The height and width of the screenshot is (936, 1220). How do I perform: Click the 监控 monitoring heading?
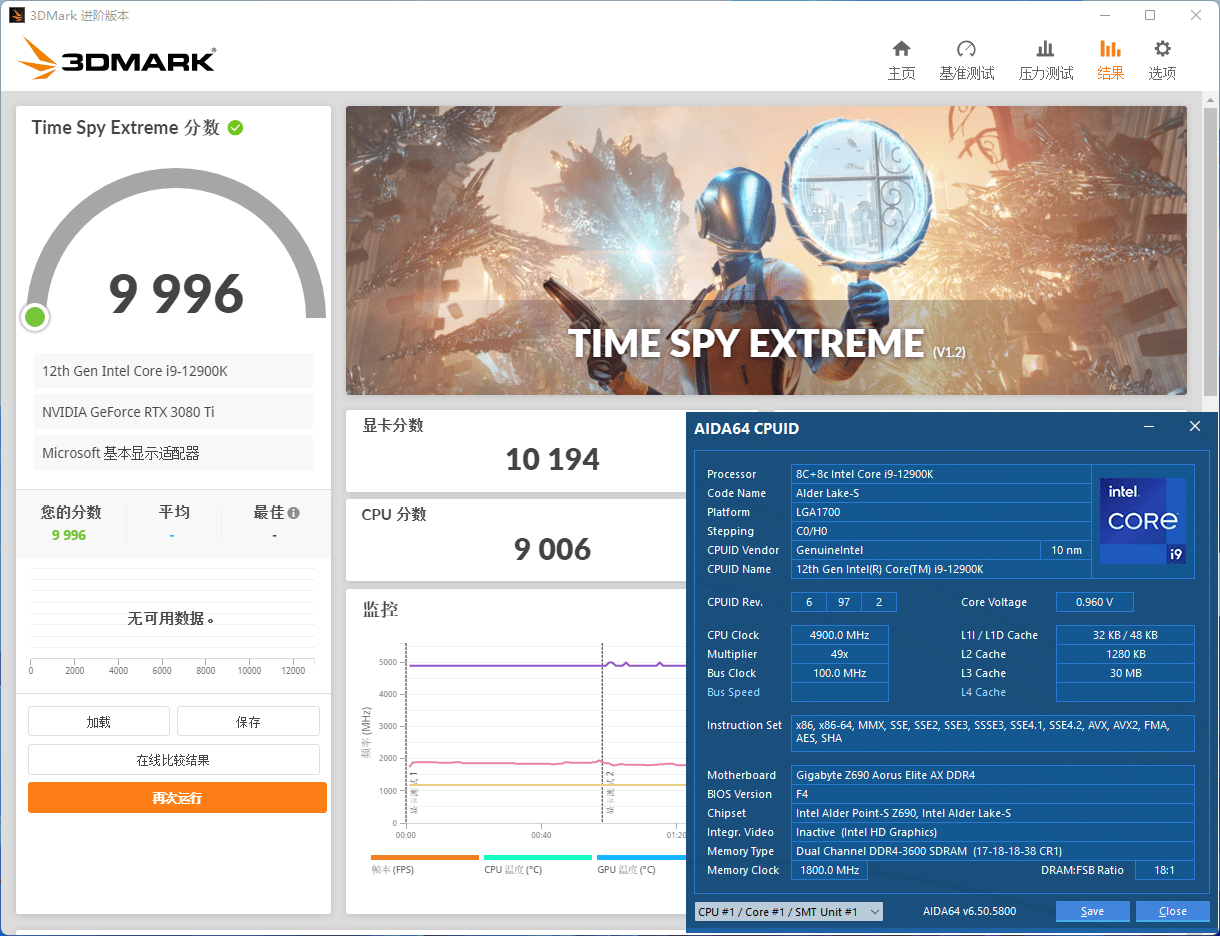pyautogui.click(x=380, y=609)
